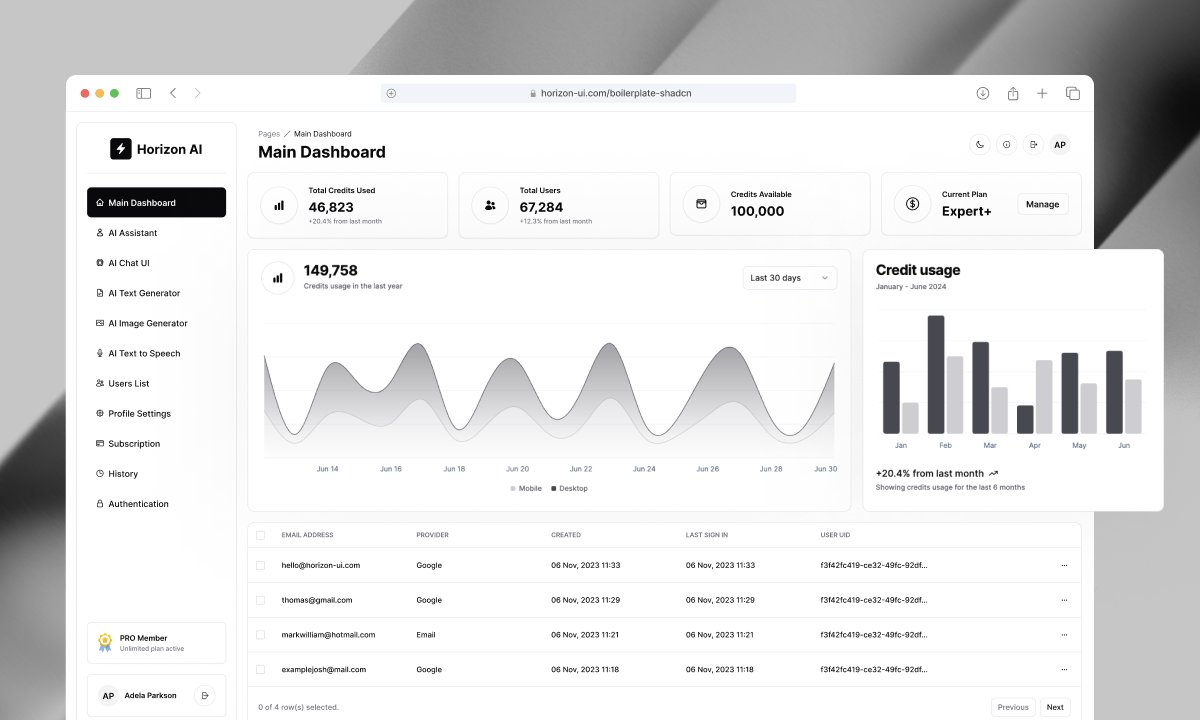Check the examplejosh@mail.com row checkbox

pos(261,669)
